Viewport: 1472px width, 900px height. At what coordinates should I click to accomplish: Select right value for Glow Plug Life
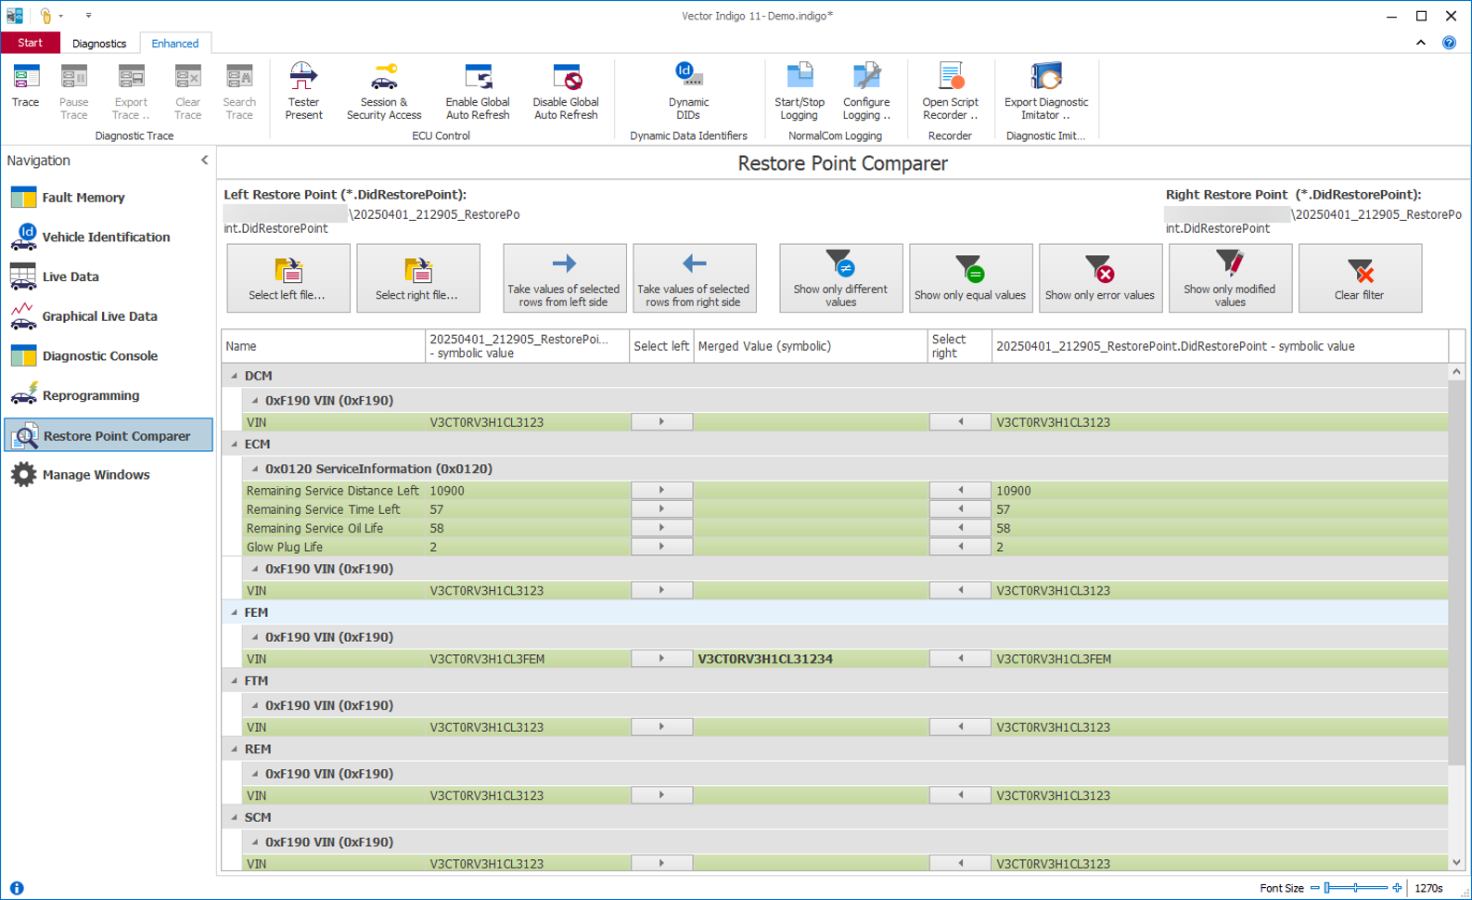click(x=960, y=547)
